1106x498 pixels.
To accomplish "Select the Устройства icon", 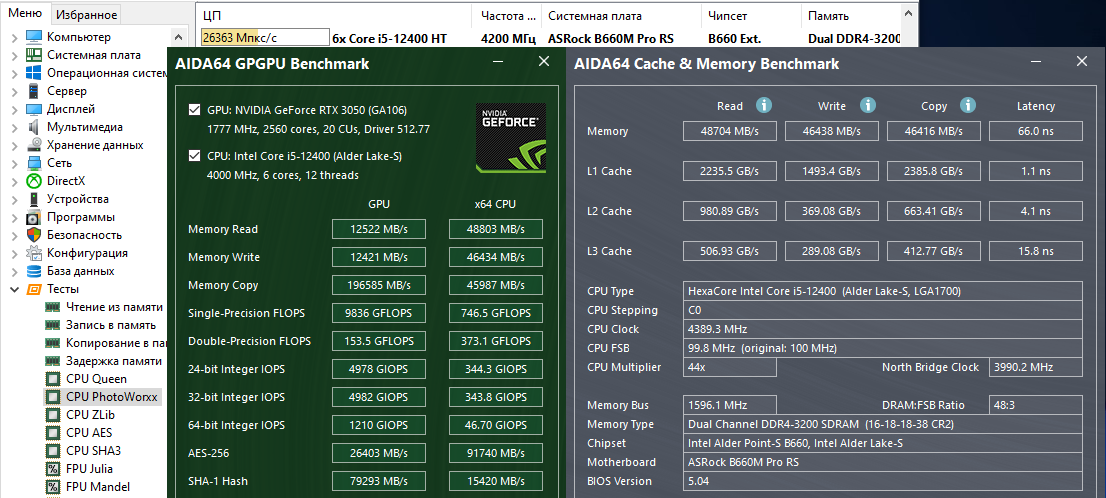I will point(33,199).
